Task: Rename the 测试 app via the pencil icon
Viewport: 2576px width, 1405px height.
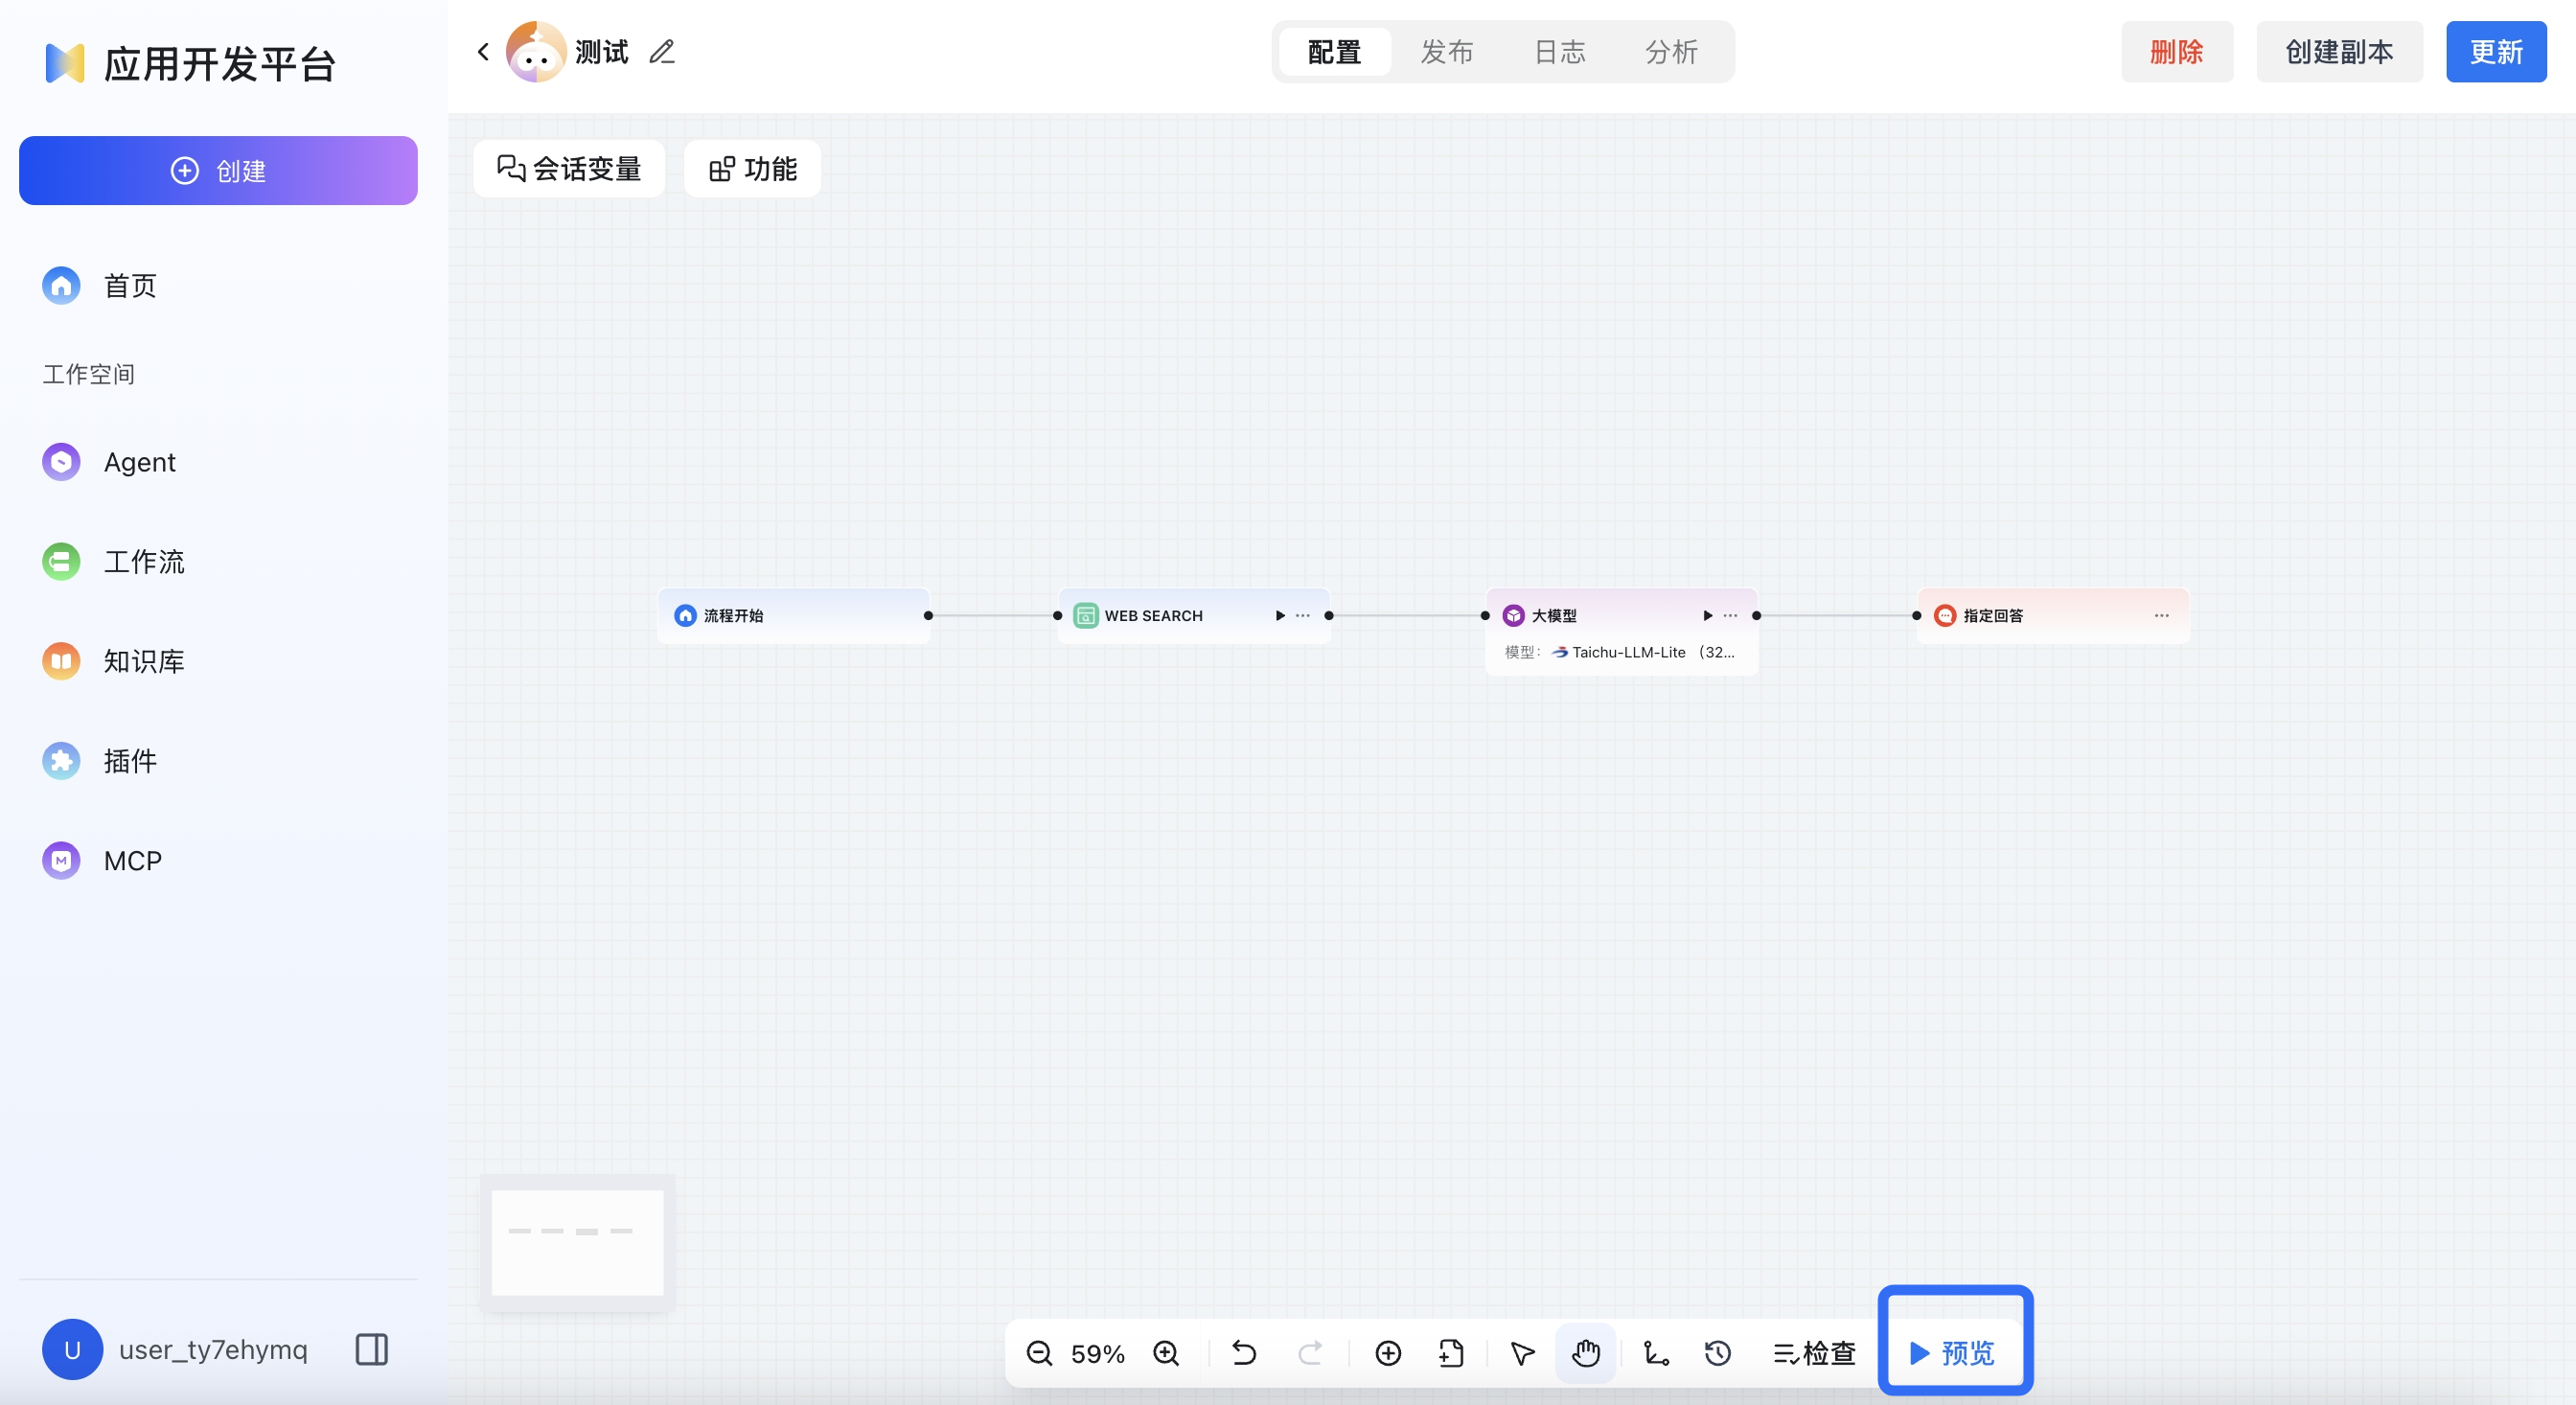Action: click(x=661, y=51)
